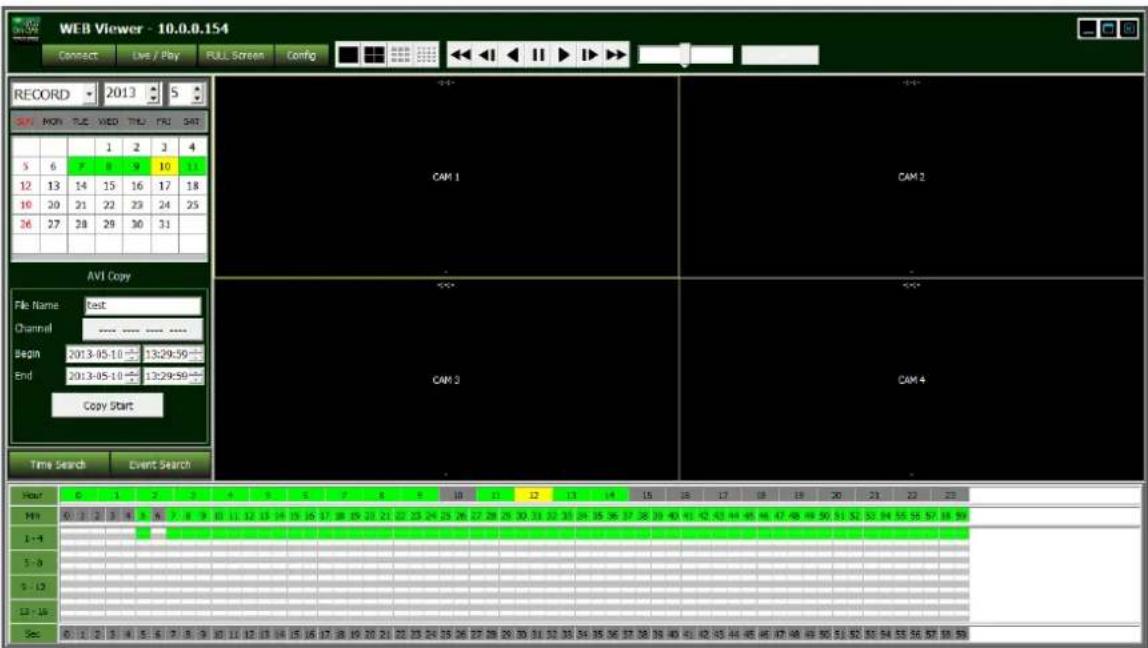
Task: Open FULL Screen mode
Action: pyautogui.click(x=235, y=55)
